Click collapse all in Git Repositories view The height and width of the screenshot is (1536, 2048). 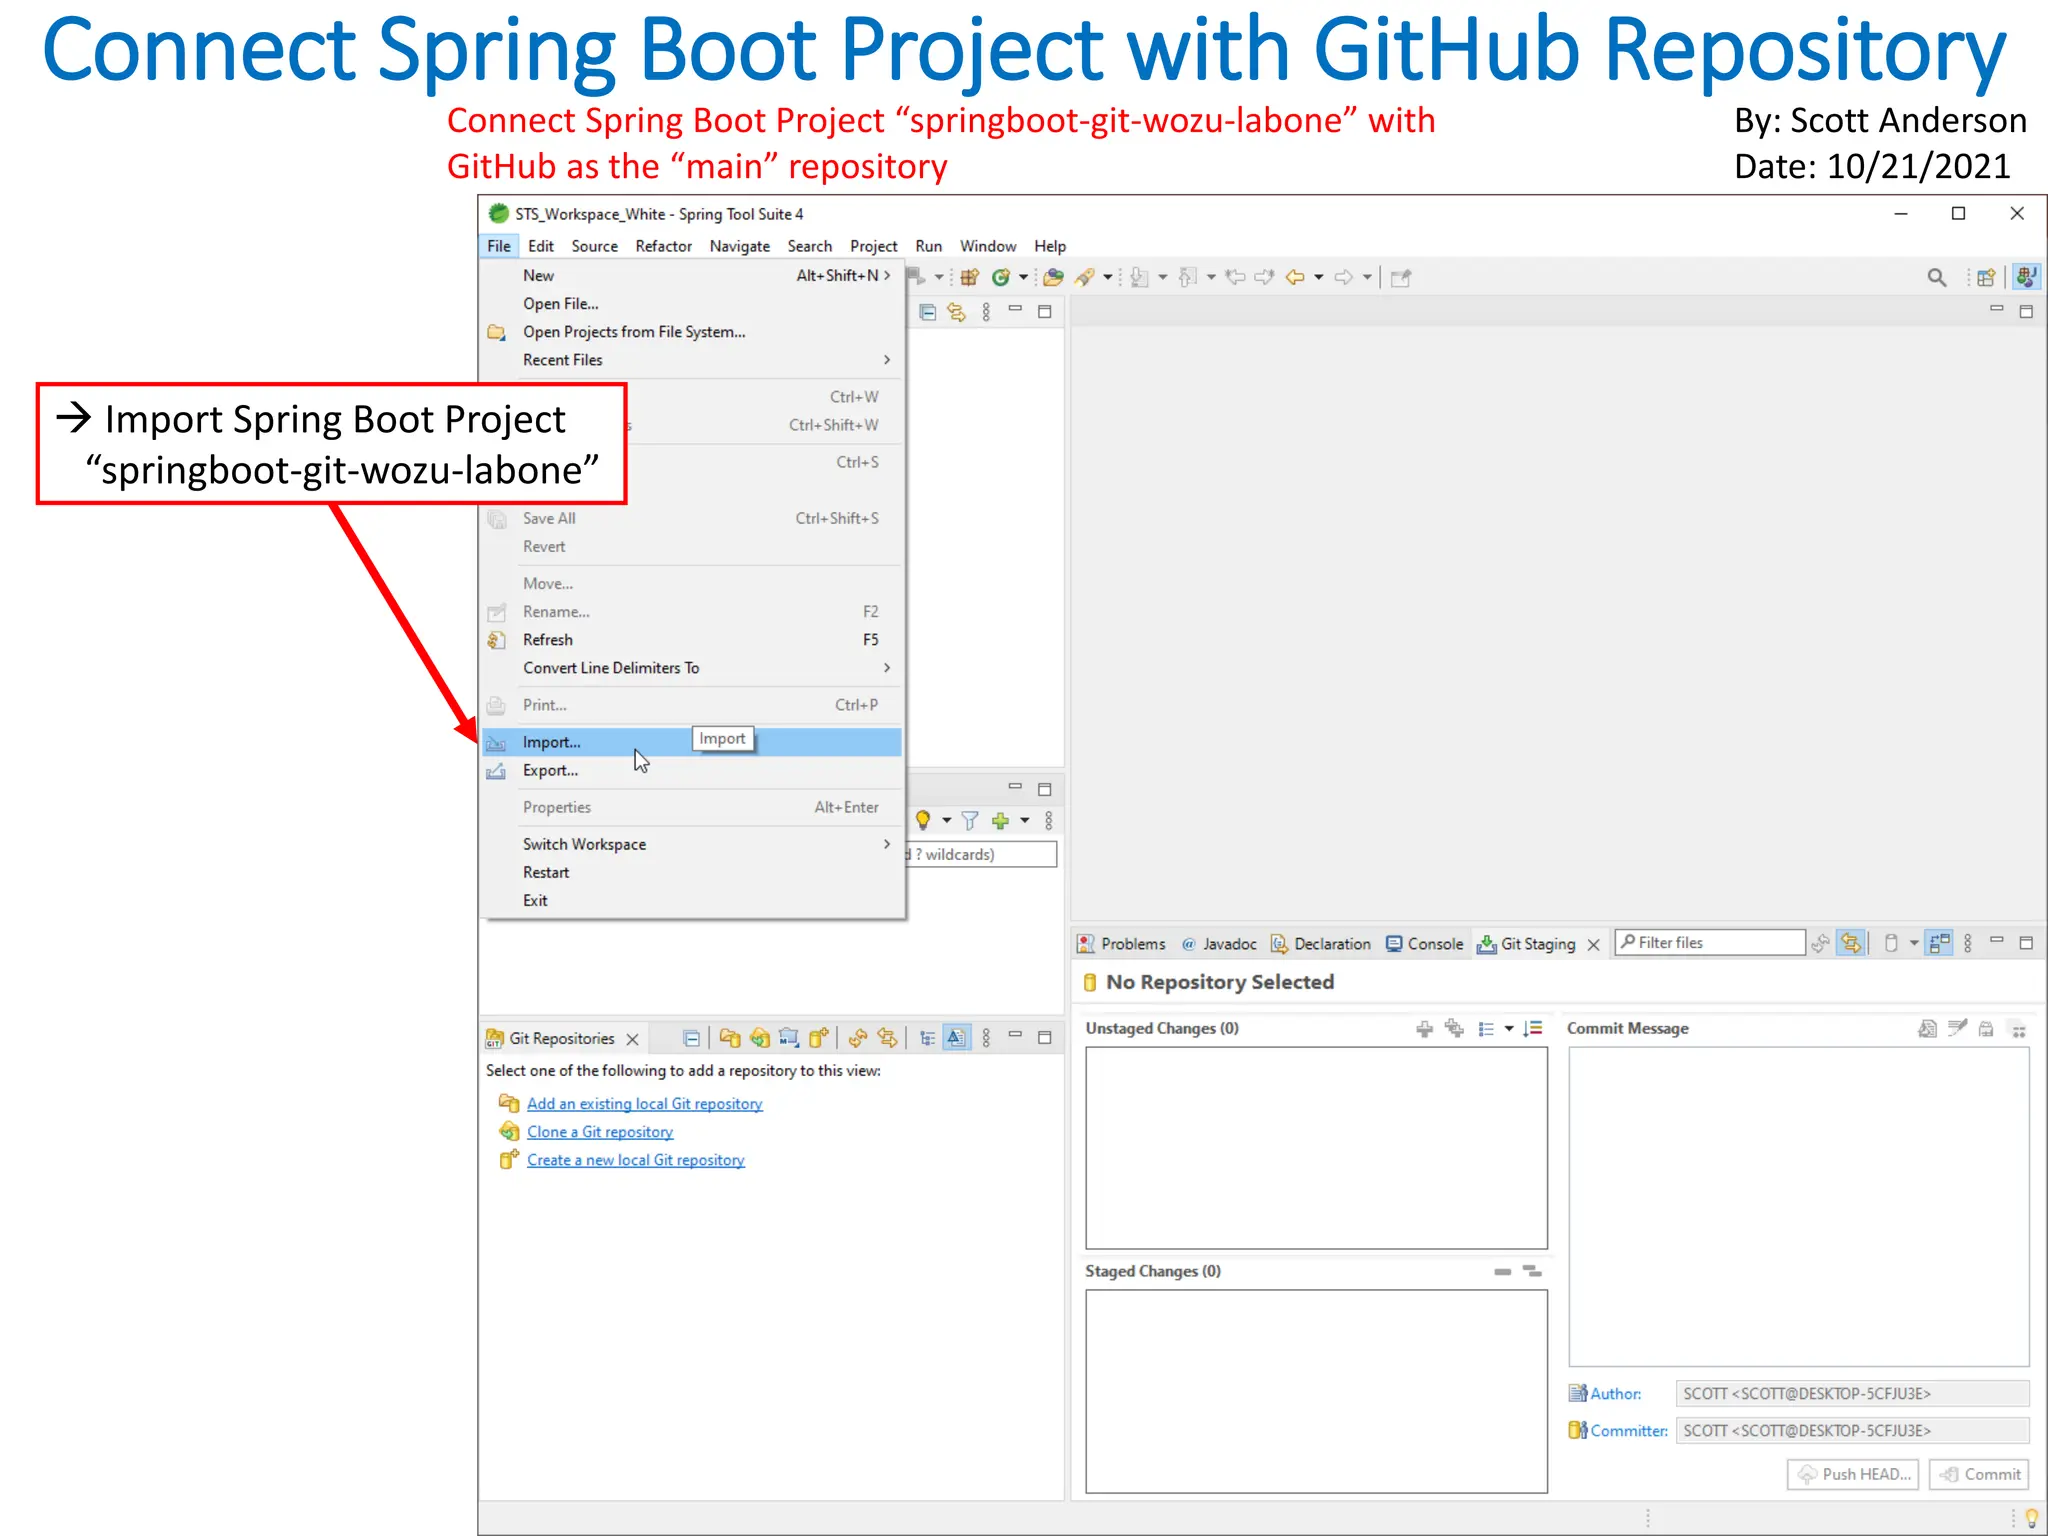coord(691,1038)
